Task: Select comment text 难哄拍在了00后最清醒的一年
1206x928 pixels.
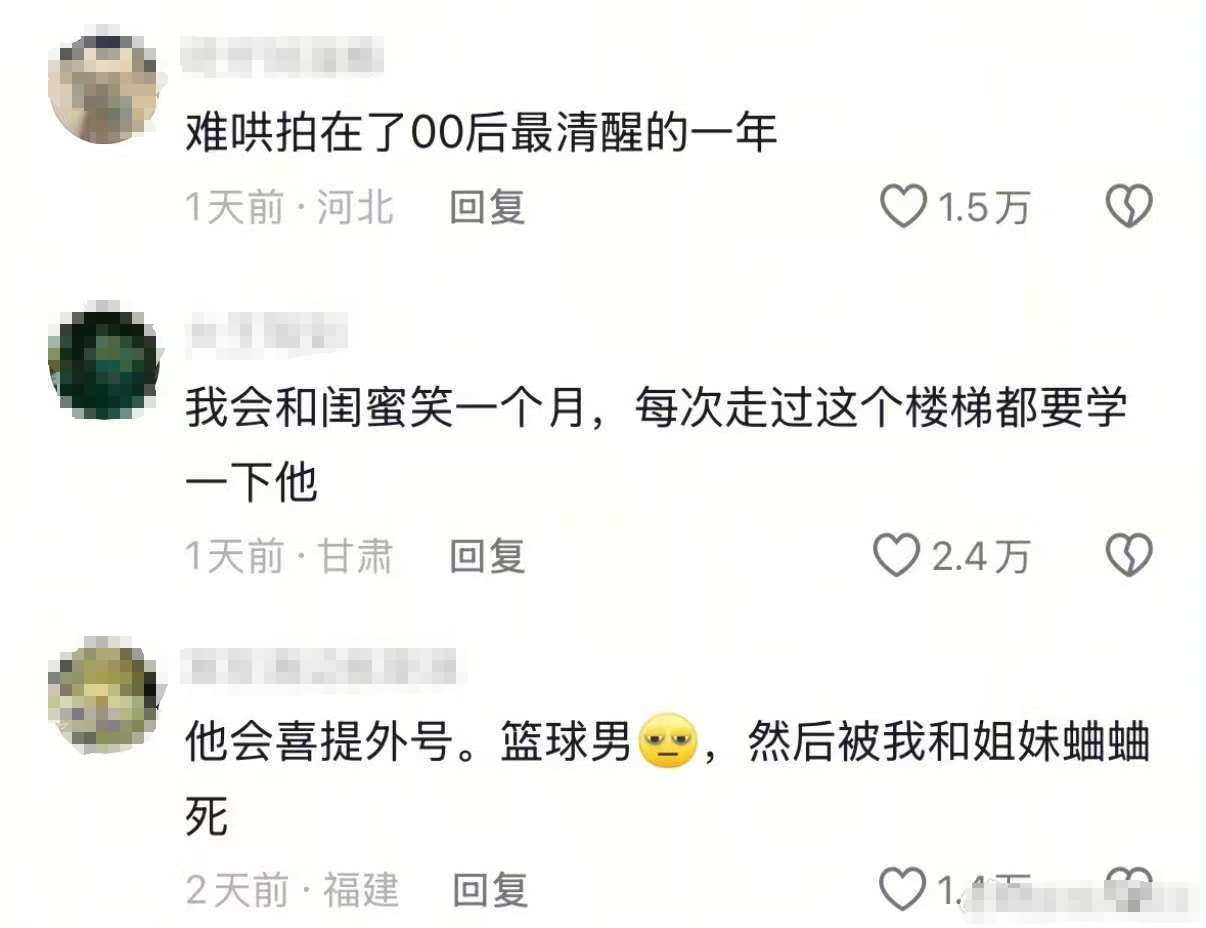Action: point(481,133)
